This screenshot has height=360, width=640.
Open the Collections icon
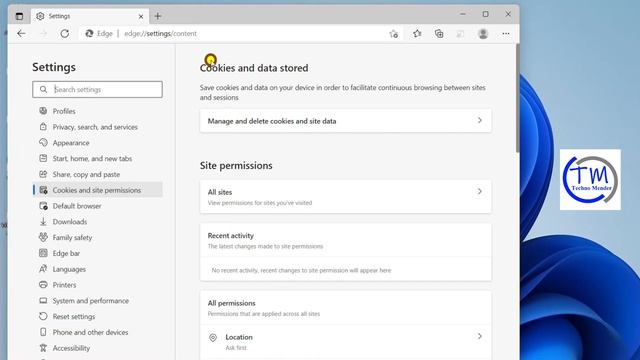439,34
